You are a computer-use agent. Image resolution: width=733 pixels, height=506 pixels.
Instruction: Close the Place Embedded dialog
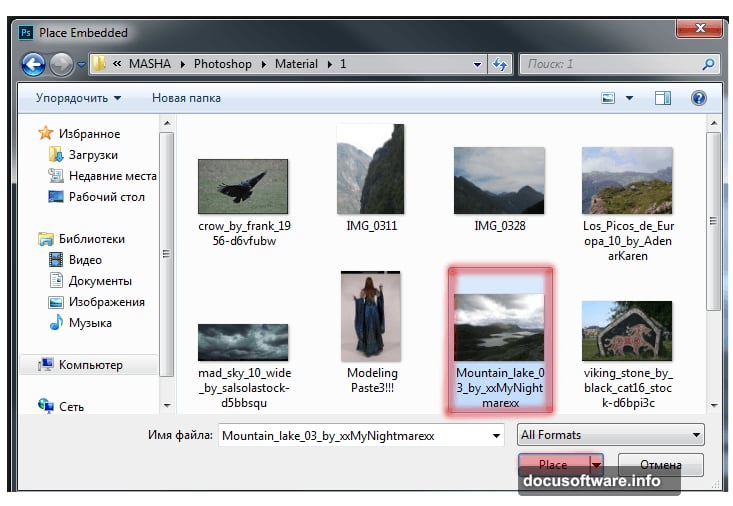700,28
